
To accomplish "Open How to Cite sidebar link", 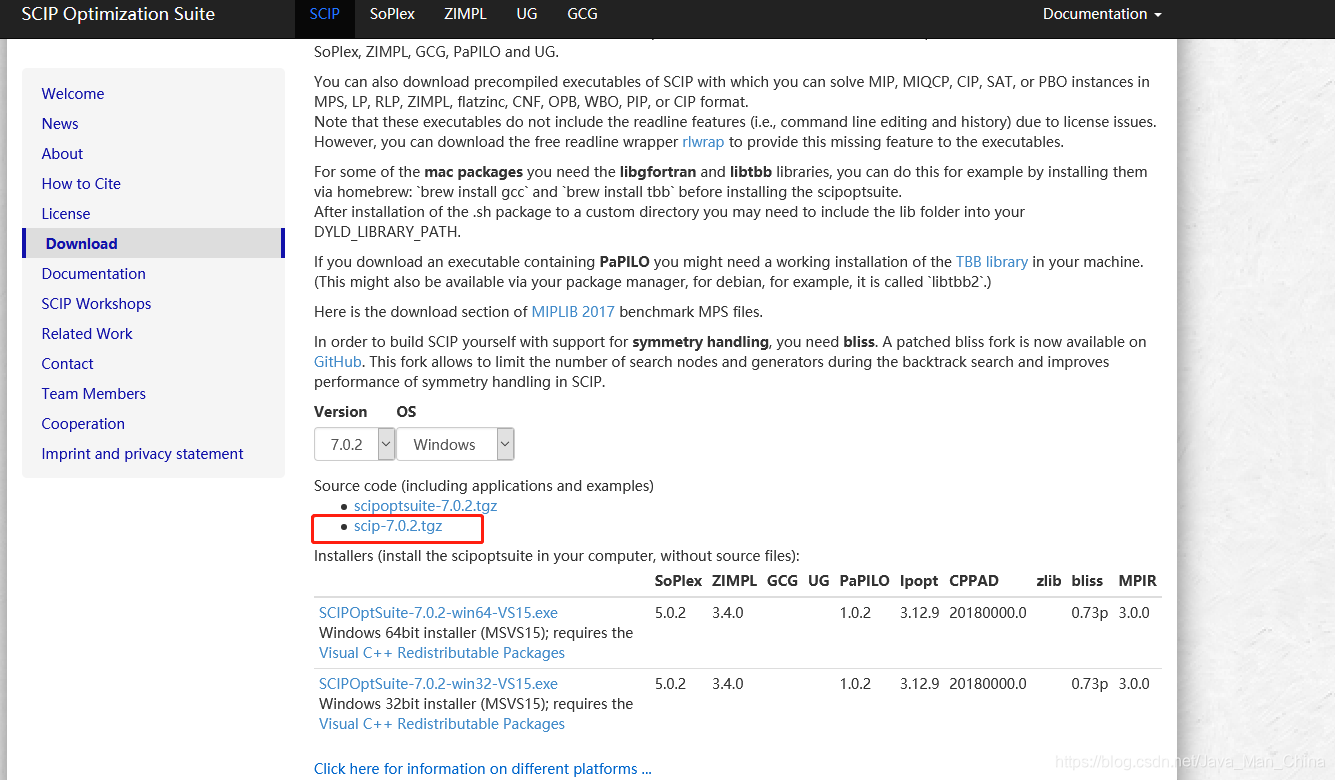I will coord(81,184).
